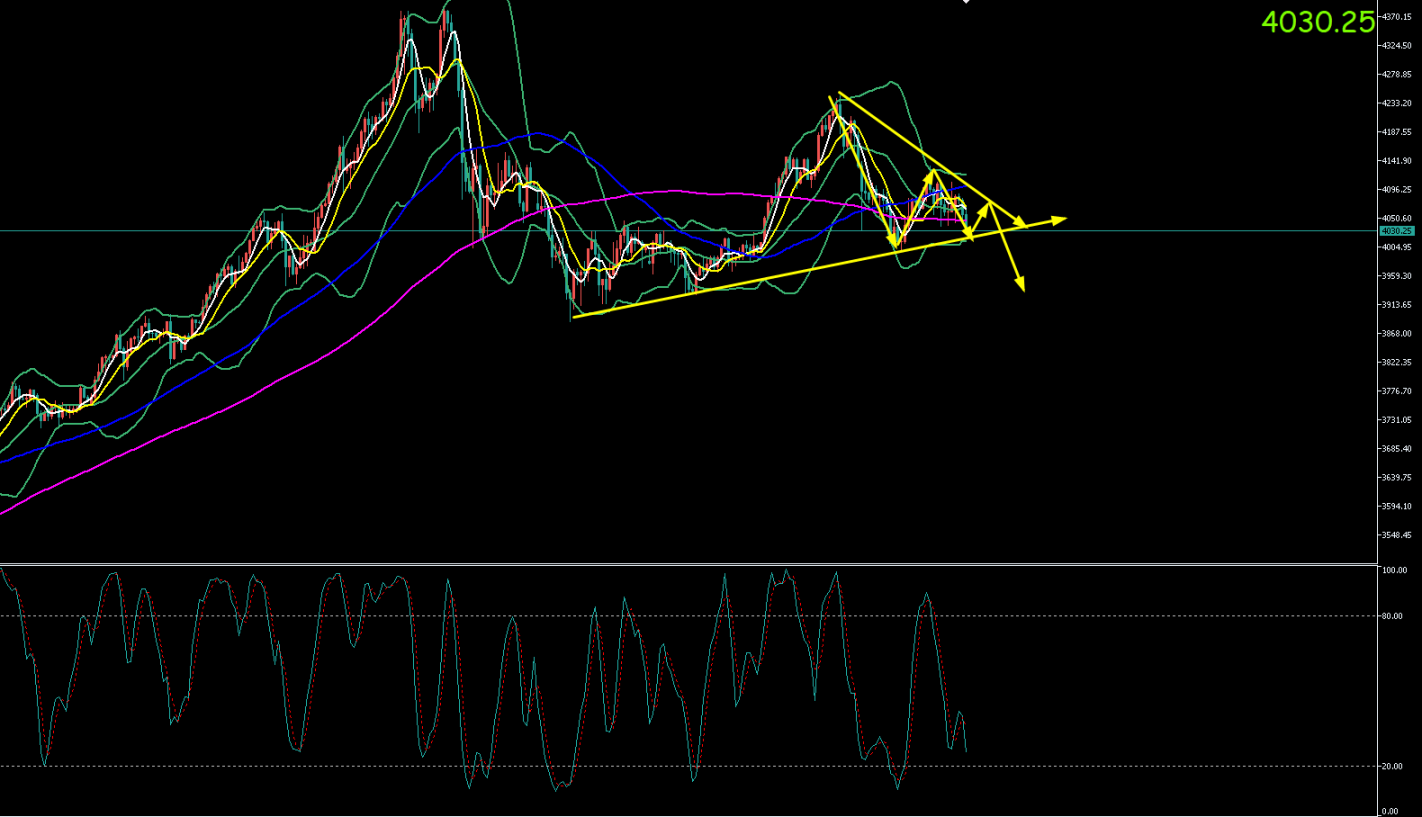Click the oscillator's 20.00 level label
The image size is (1422, 817).
pyautogui.click(x=1391, y=766)
